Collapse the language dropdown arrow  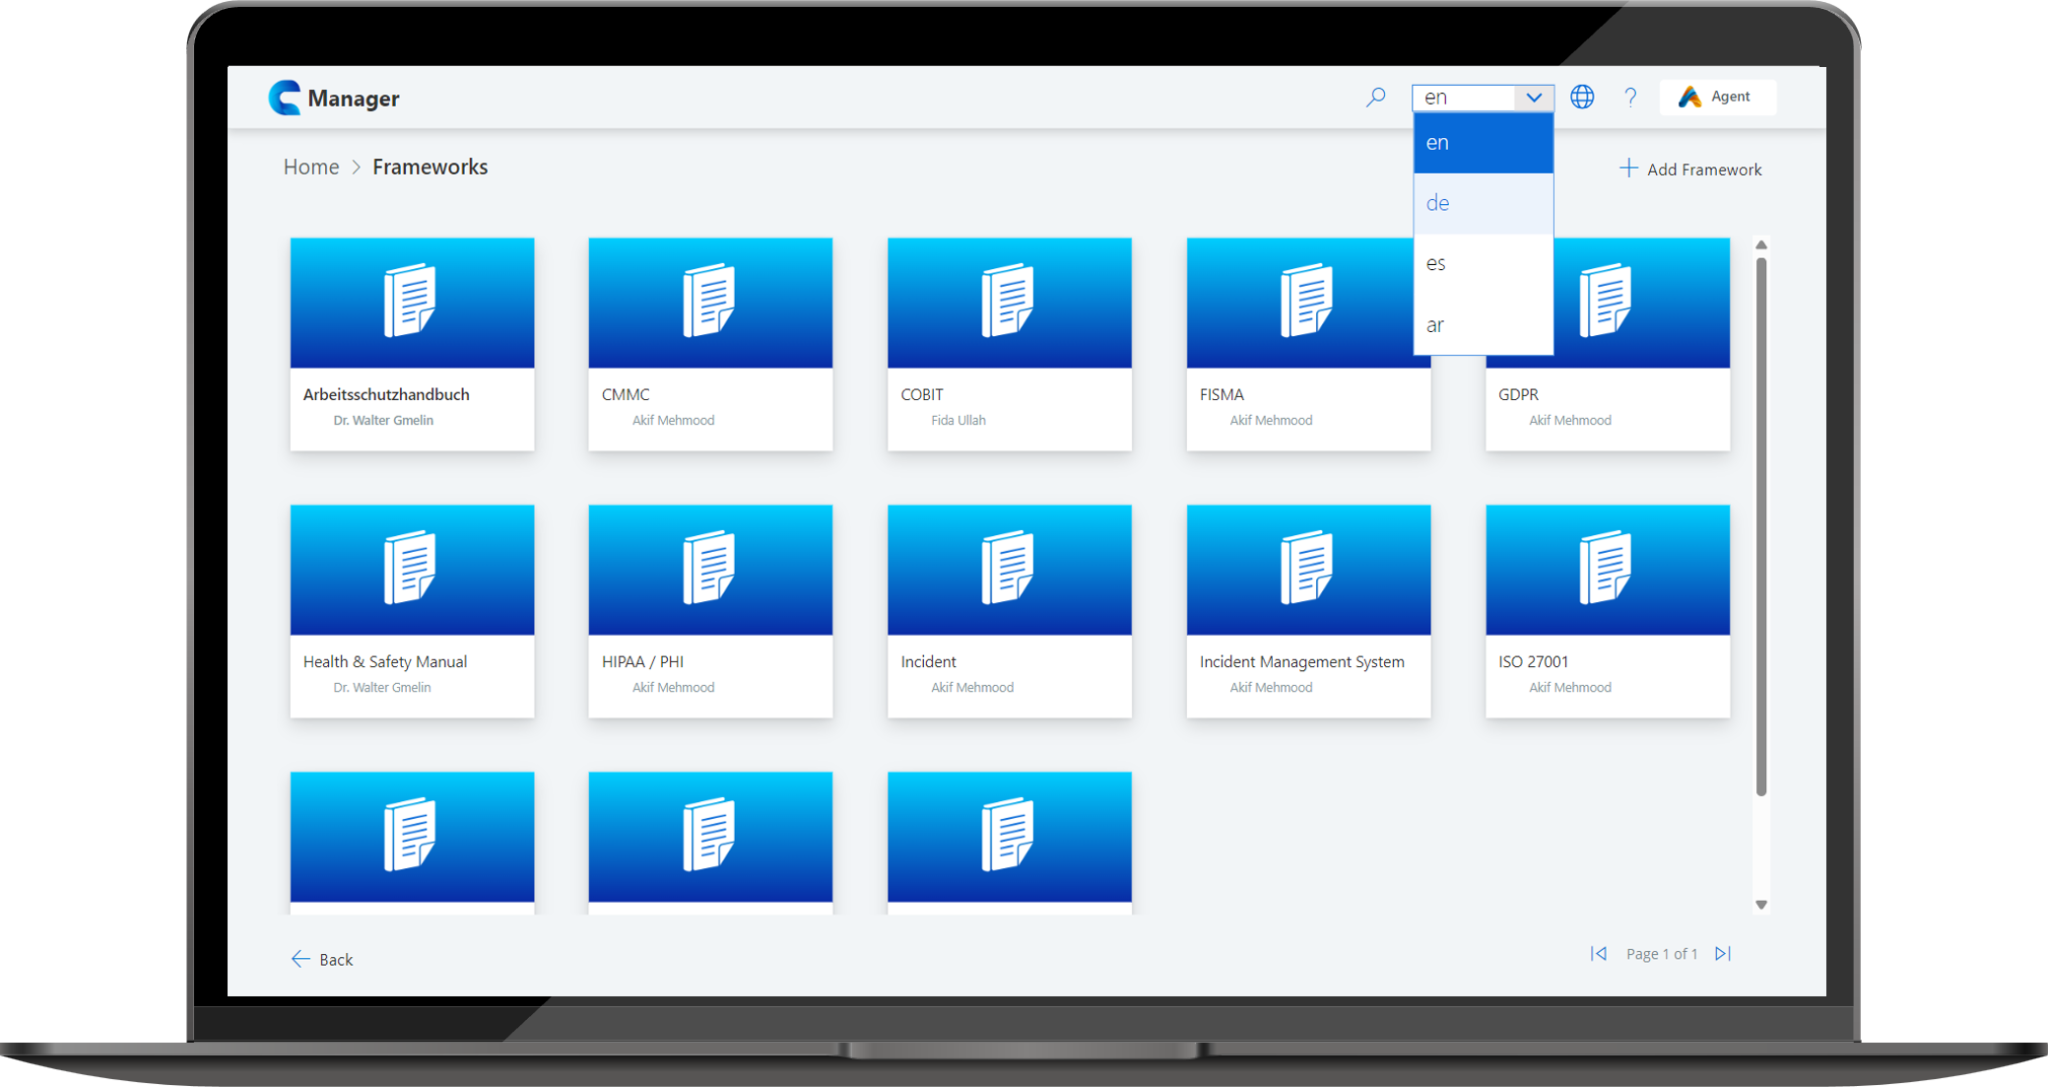1533,97
